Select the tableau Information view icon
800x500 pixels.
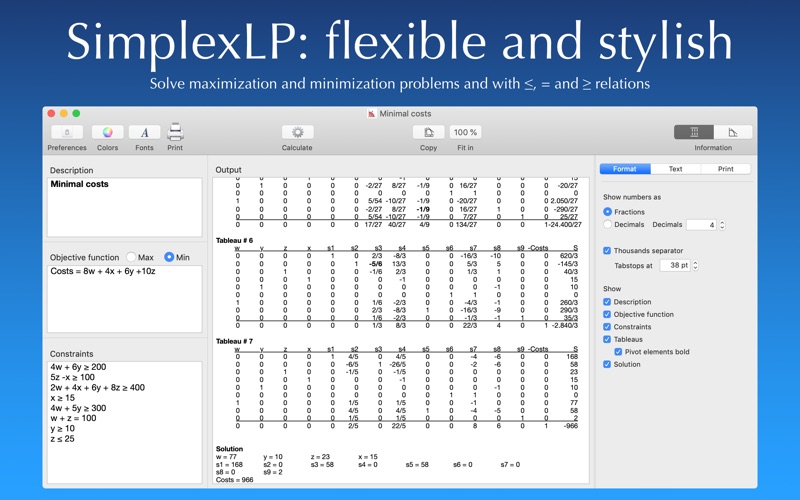point(694,132)
